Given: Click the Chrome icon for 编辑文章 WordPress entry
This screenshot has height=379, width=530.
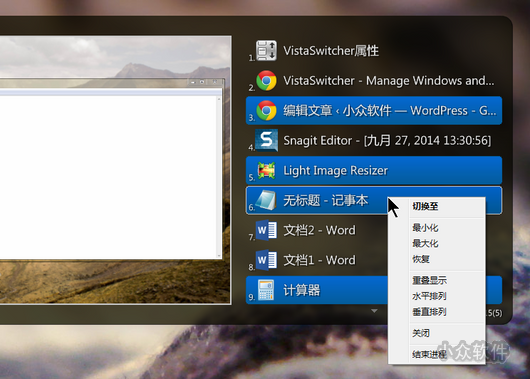Looking at the screenshot, I should click(266, 111).
